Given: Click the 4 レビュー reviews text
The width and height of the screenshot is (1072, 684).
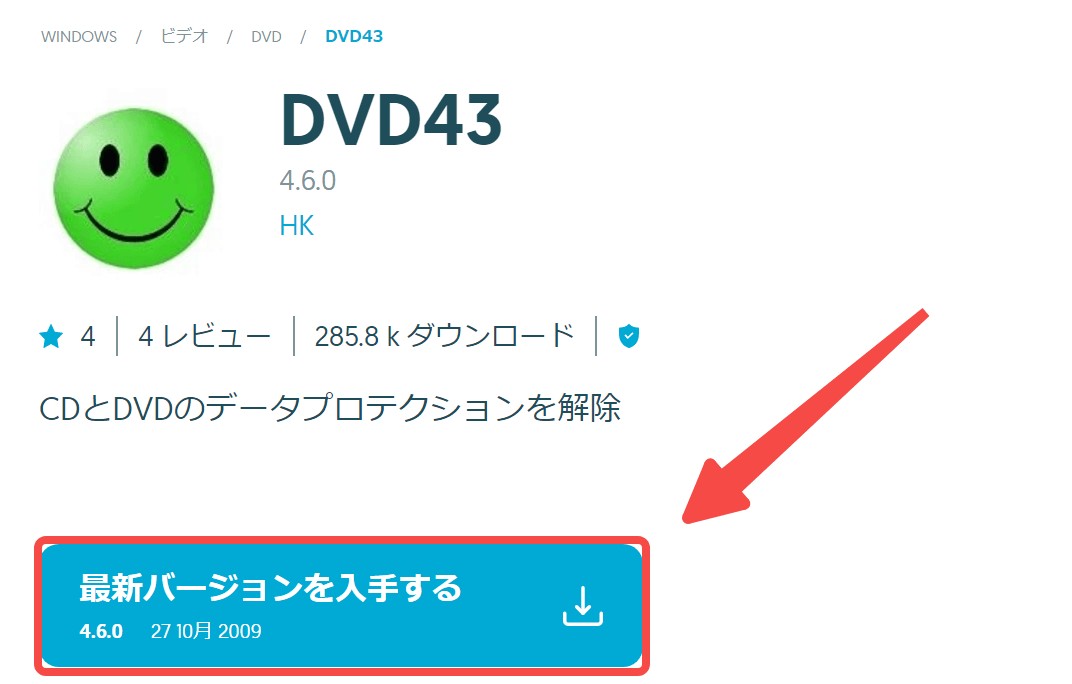Looking at the screenshot, I should [x=204, y=336].
